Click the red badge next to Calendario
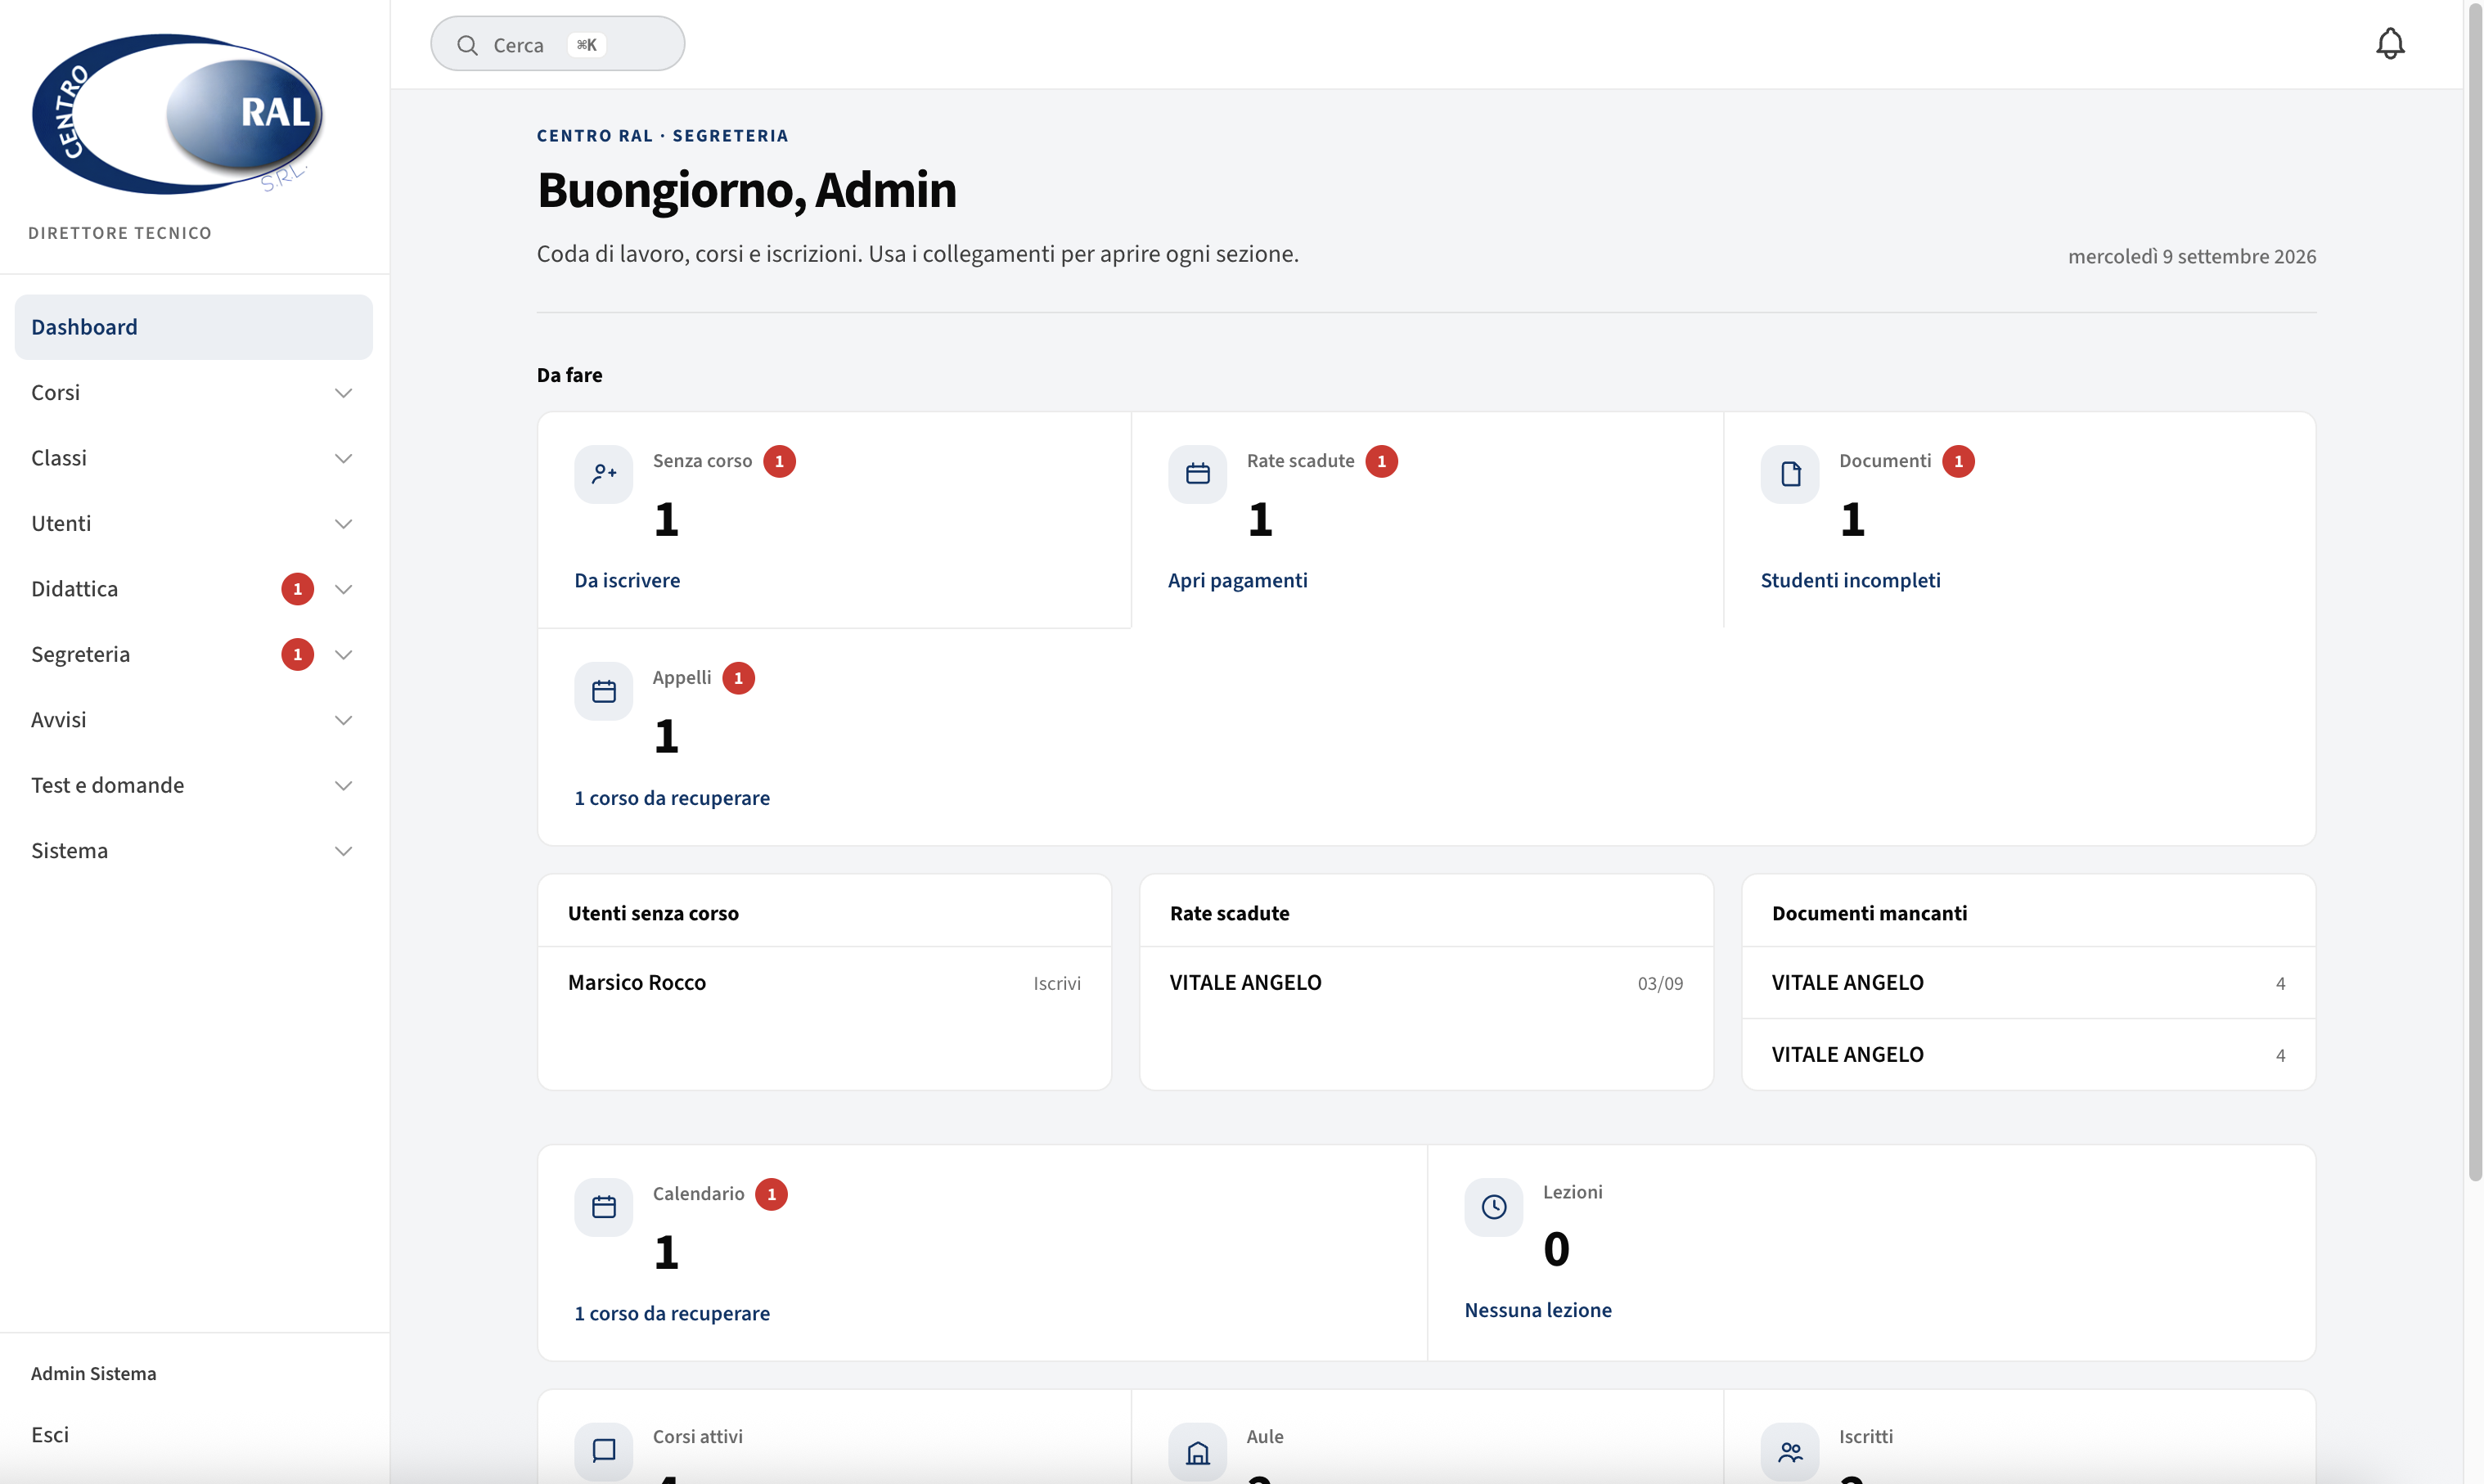2484x1484 pixels. [771, 1194]
